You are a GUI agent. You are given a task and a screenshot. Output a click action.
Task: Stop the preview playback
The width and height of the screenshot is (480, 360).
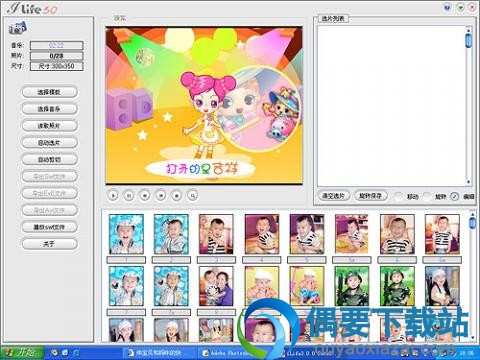(177, 196)
